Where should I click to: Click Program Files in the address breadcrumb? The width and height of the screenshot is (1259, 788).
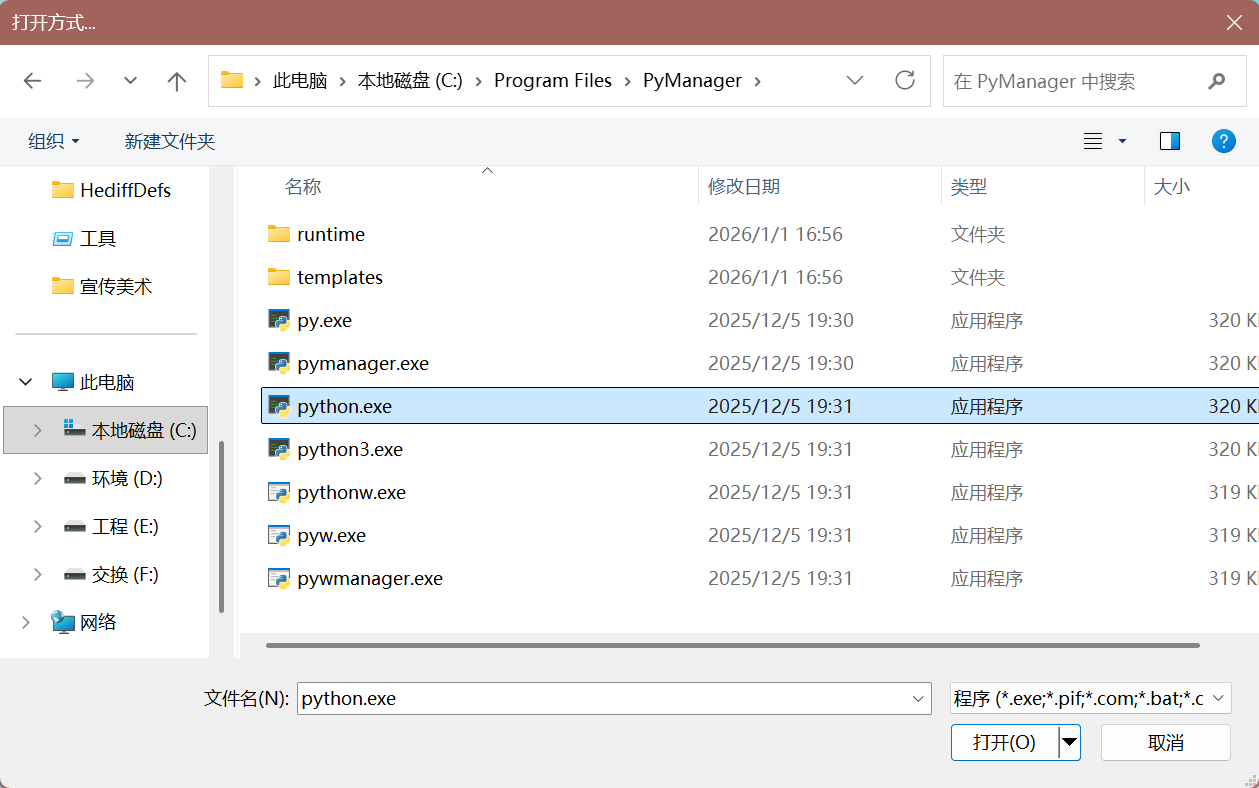(x=552, y=80)
